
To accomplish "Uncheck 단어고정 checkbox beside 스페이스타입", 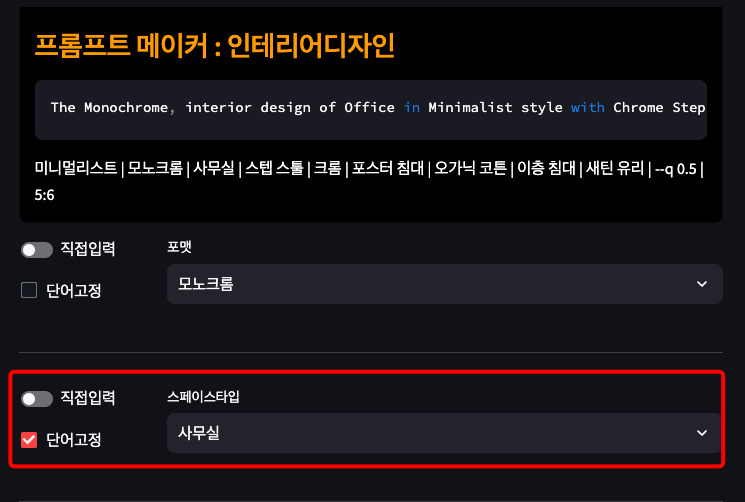I will pyautogui.click(x=29, y=440).
